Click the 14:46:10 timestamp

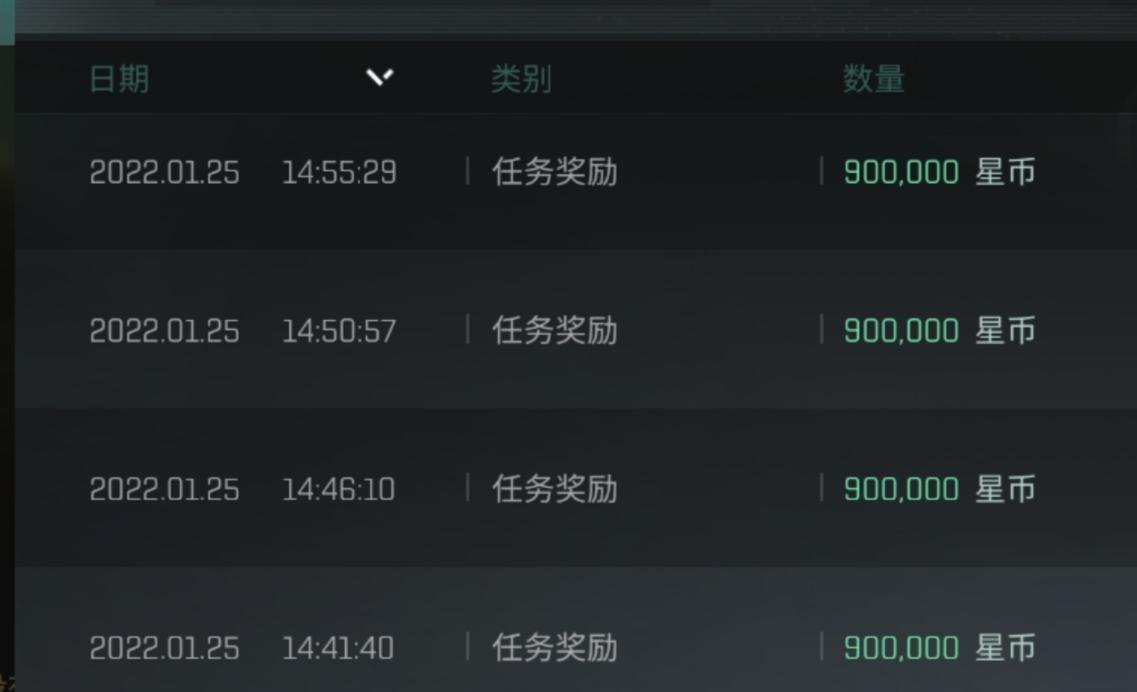339,489
